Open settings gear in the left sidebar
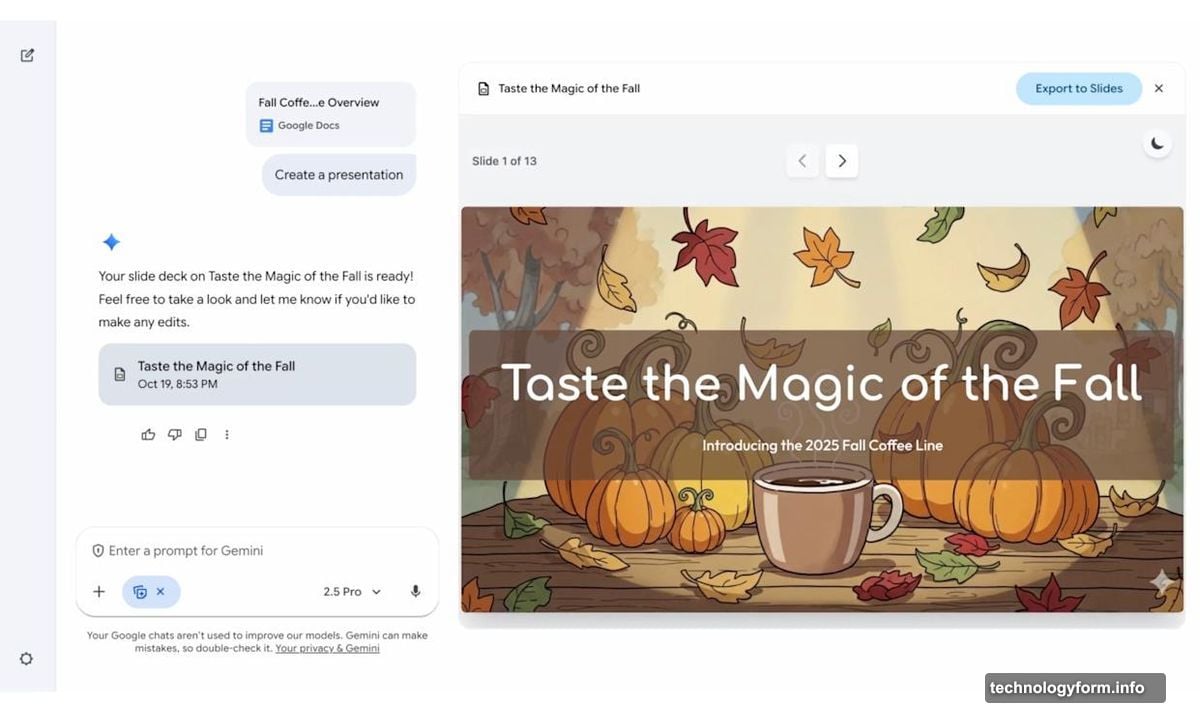Image resolution: width=1200 pixels, height=713 pixels. [x=26, y=659]
